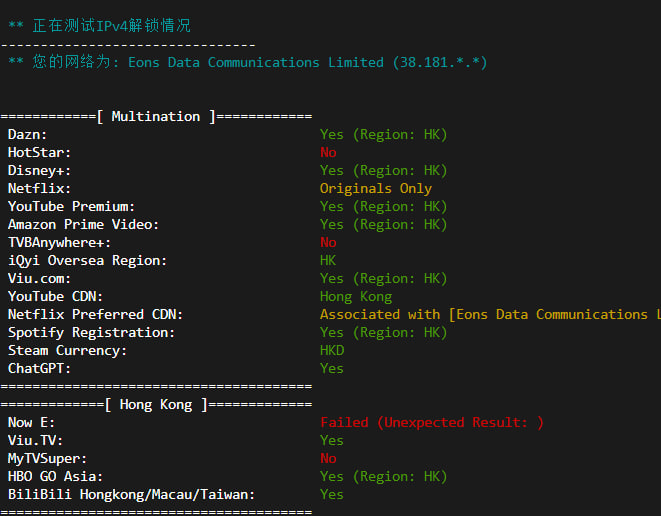Click the HKD Steam Currency value
This screenshot has height=516, width=661.
[x=332, y=351]
